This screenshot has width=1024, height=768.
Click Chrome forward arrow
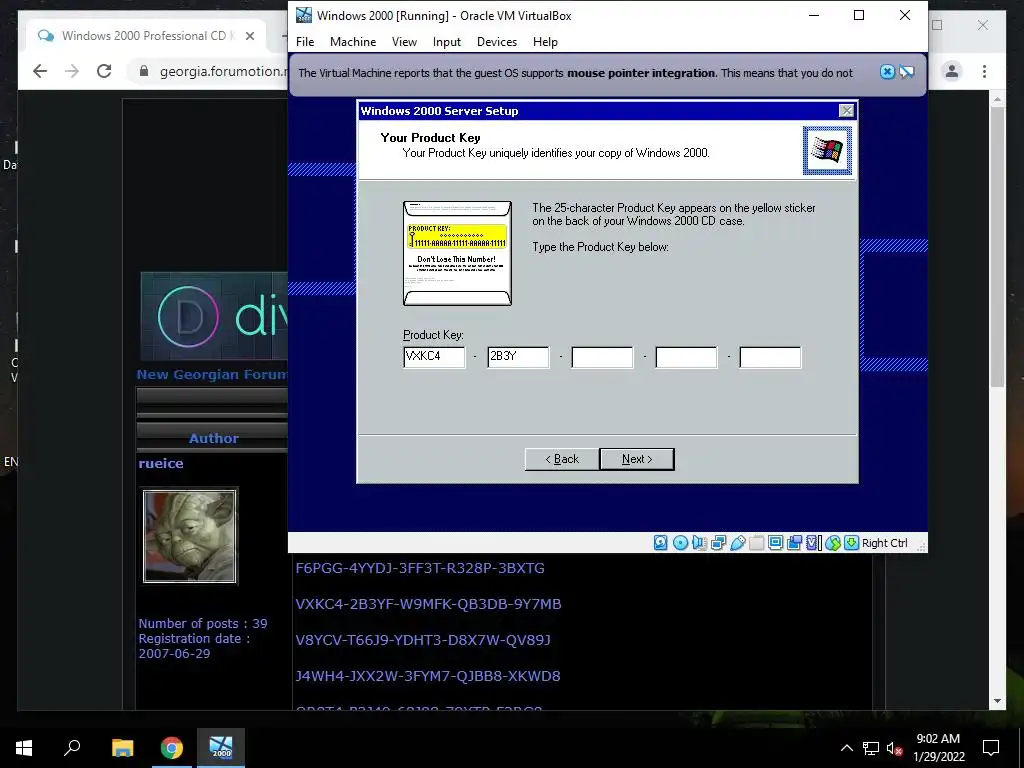coord(72,71)
